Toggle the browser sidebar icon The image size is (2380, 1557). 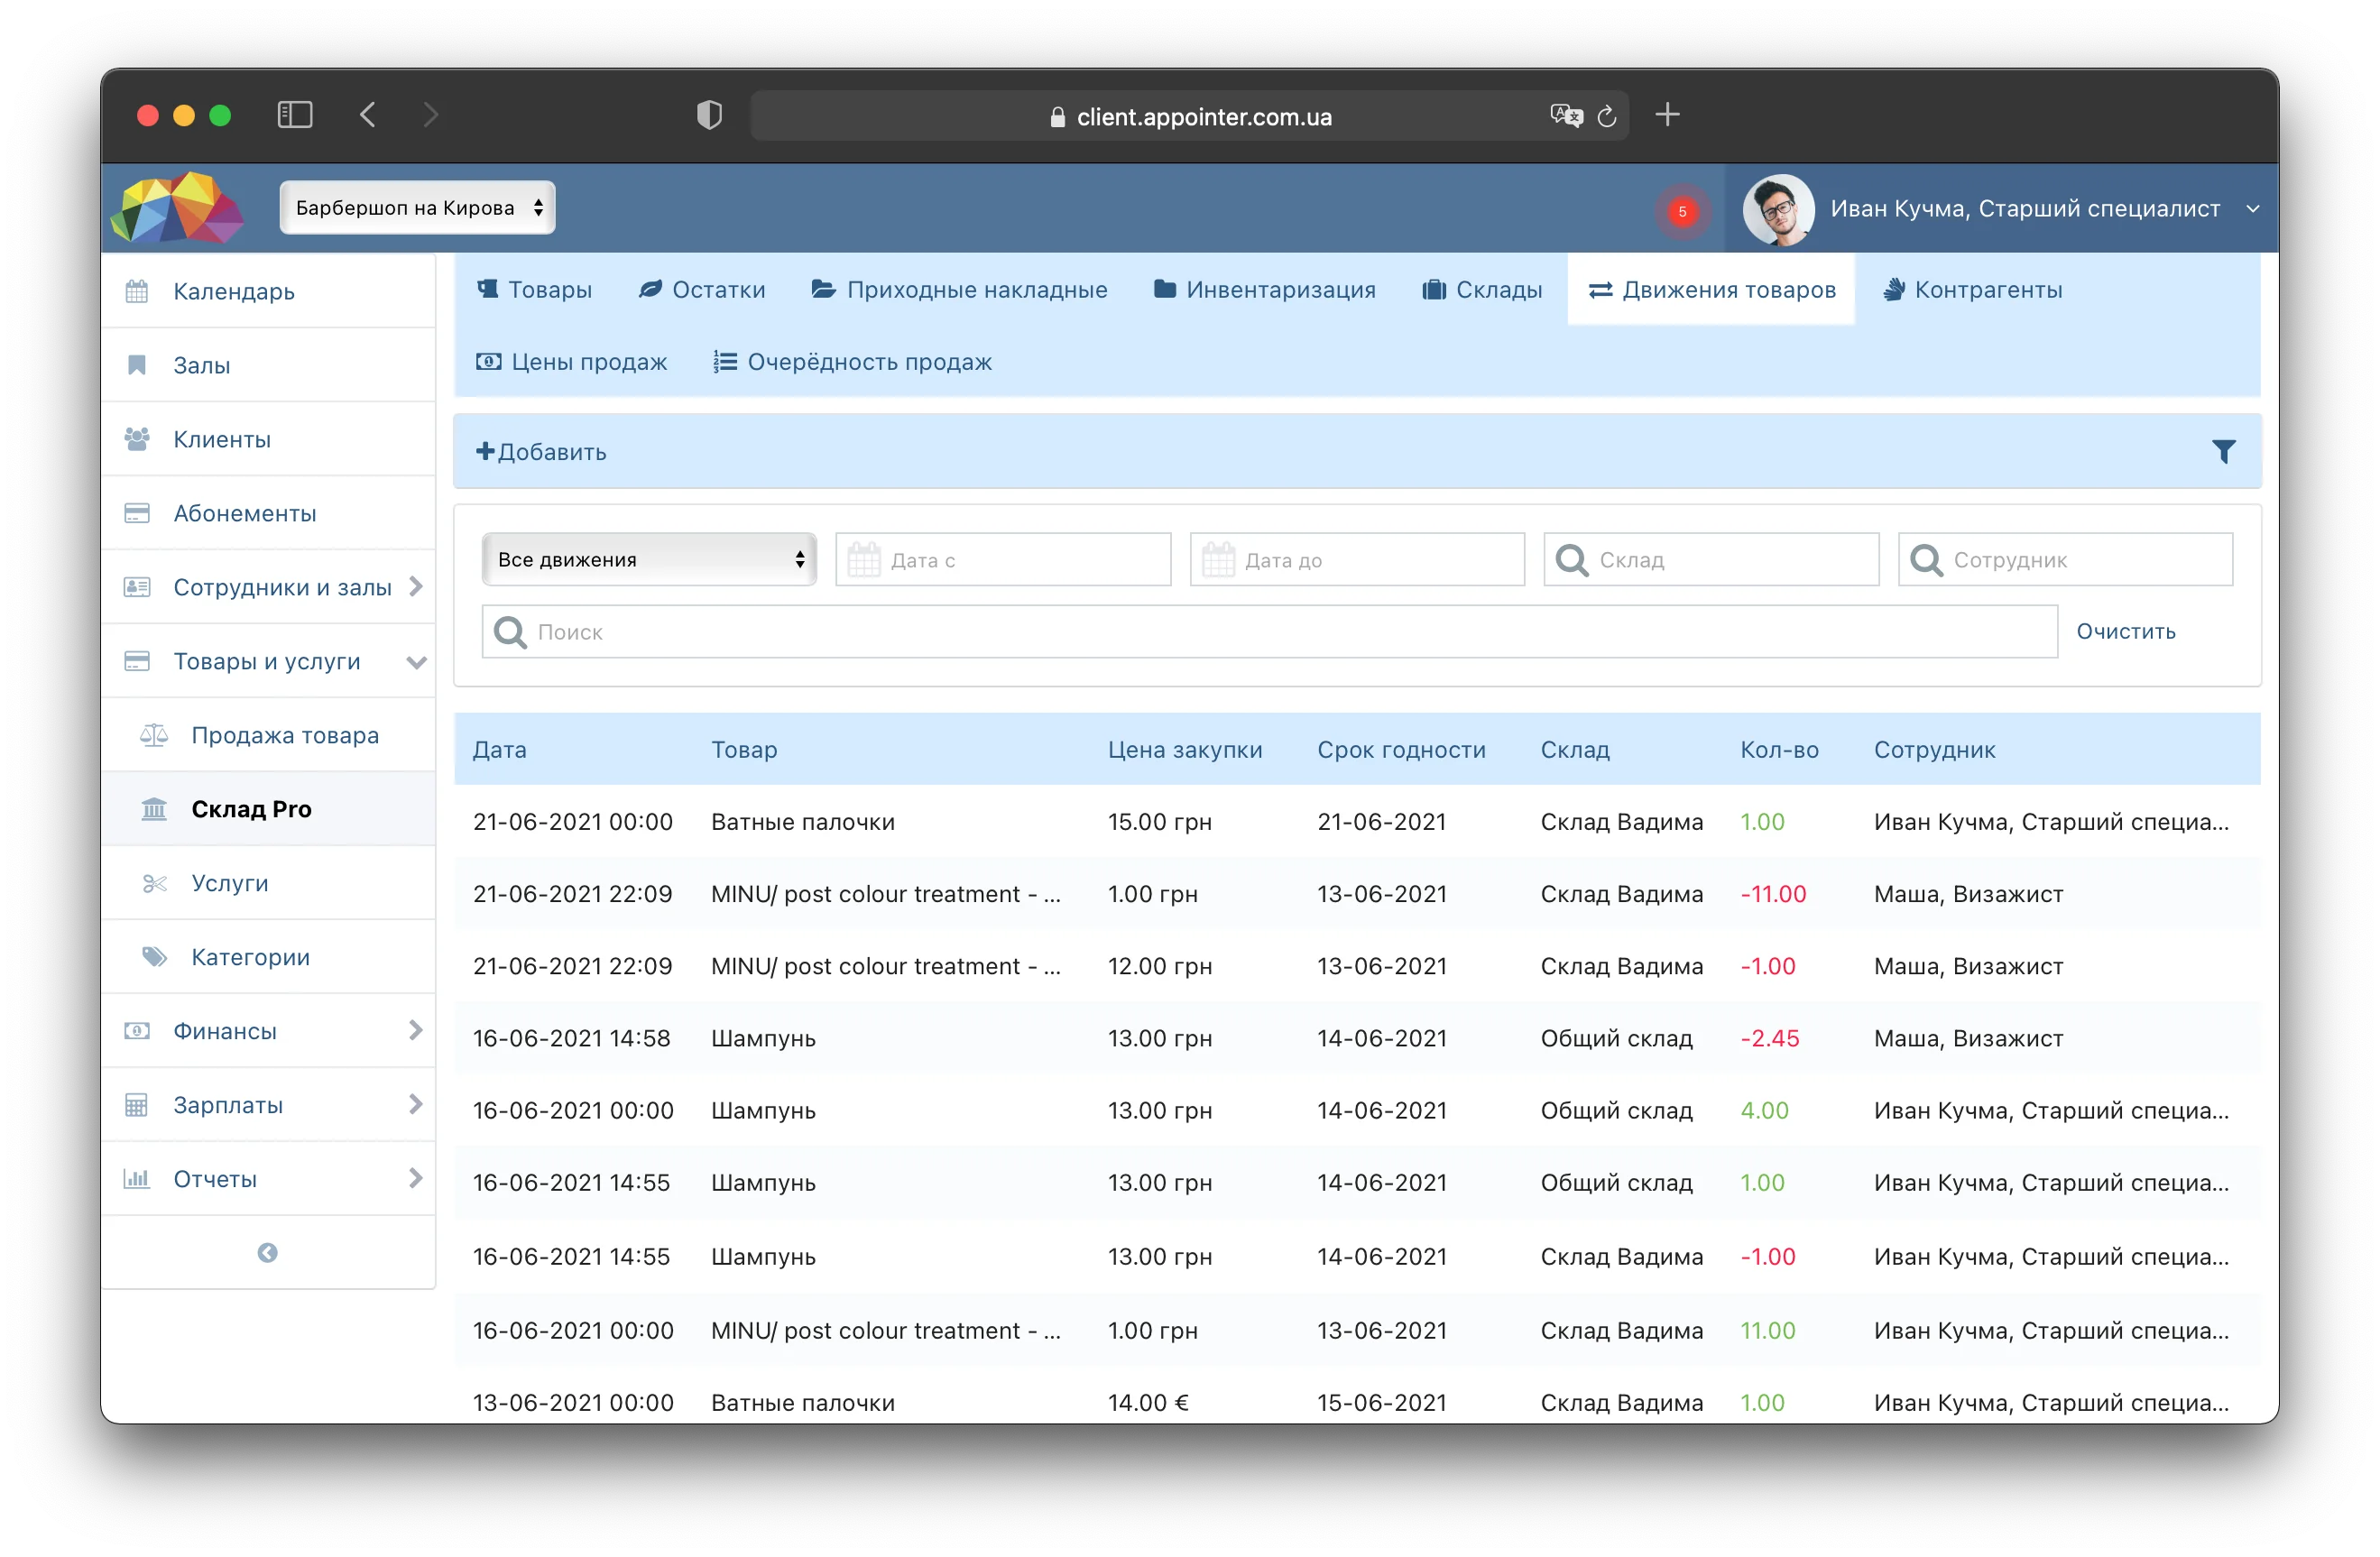294,115
